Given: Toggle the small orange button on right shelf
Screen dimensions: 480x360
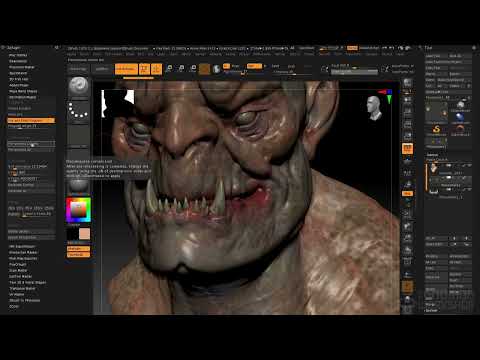Looking at the screenshot, I should coord(407,193).
